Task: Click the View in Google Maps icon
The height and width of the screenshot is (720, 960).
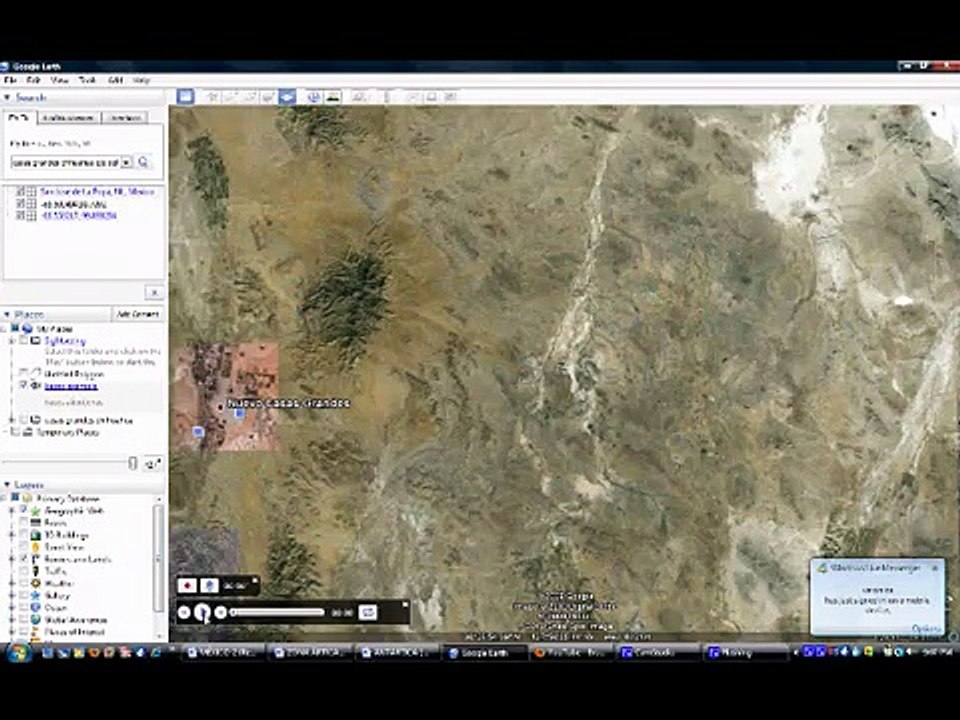Action: coord(451,96)
